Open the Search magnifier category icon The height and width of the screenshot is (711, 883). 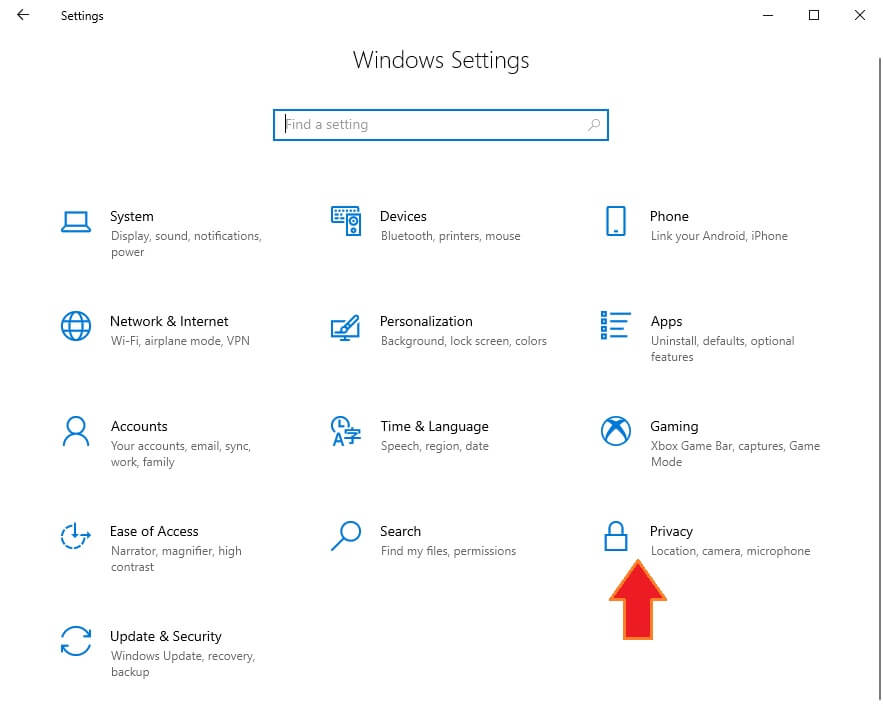pos(345,536)
